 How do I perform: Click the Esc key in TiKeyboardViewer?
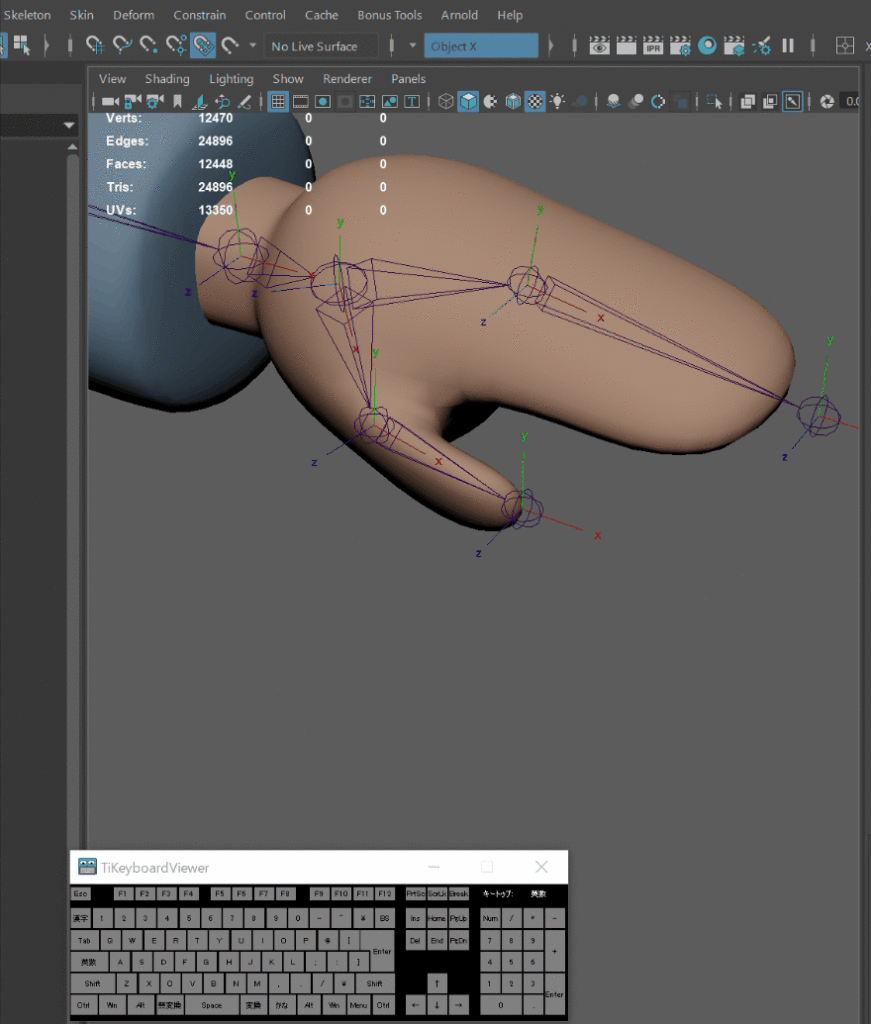click(80, 893)
